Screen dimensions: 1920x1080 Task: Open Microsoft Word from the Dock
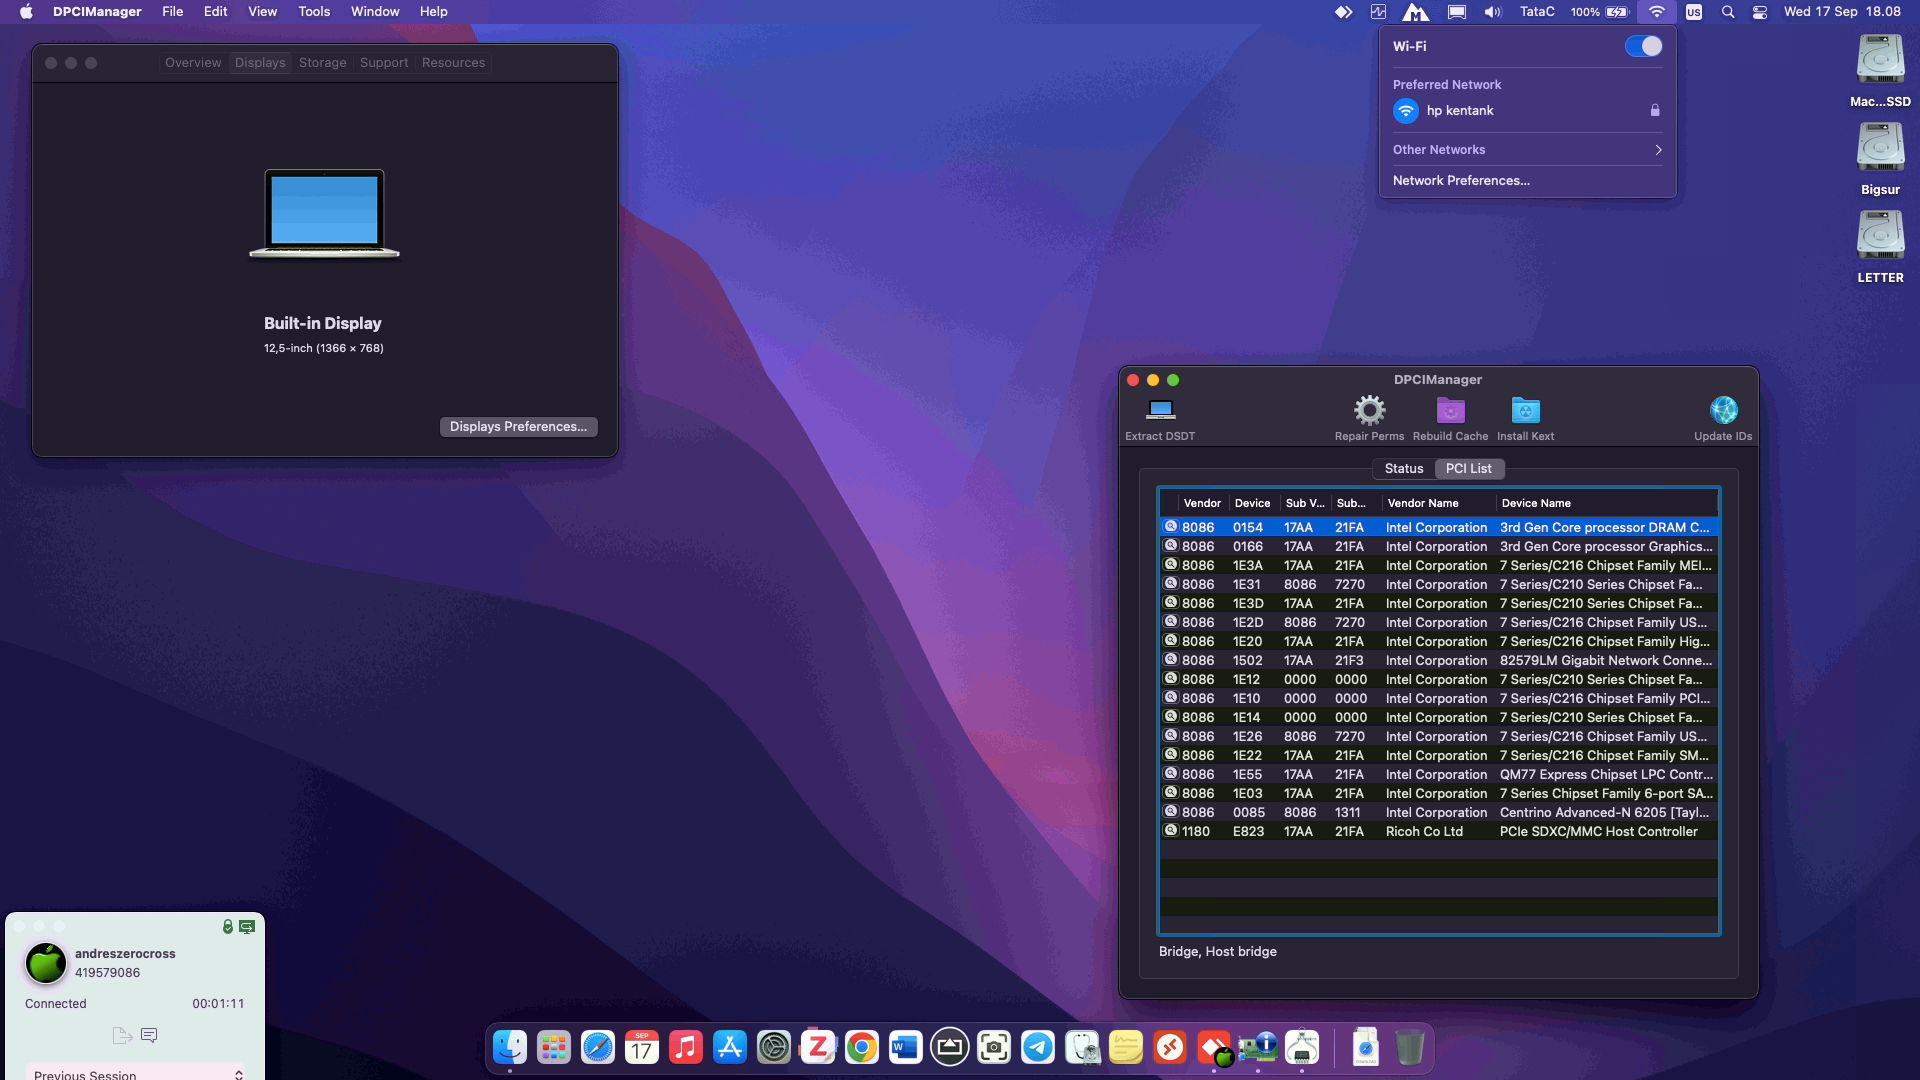(x=906, y=1047)
